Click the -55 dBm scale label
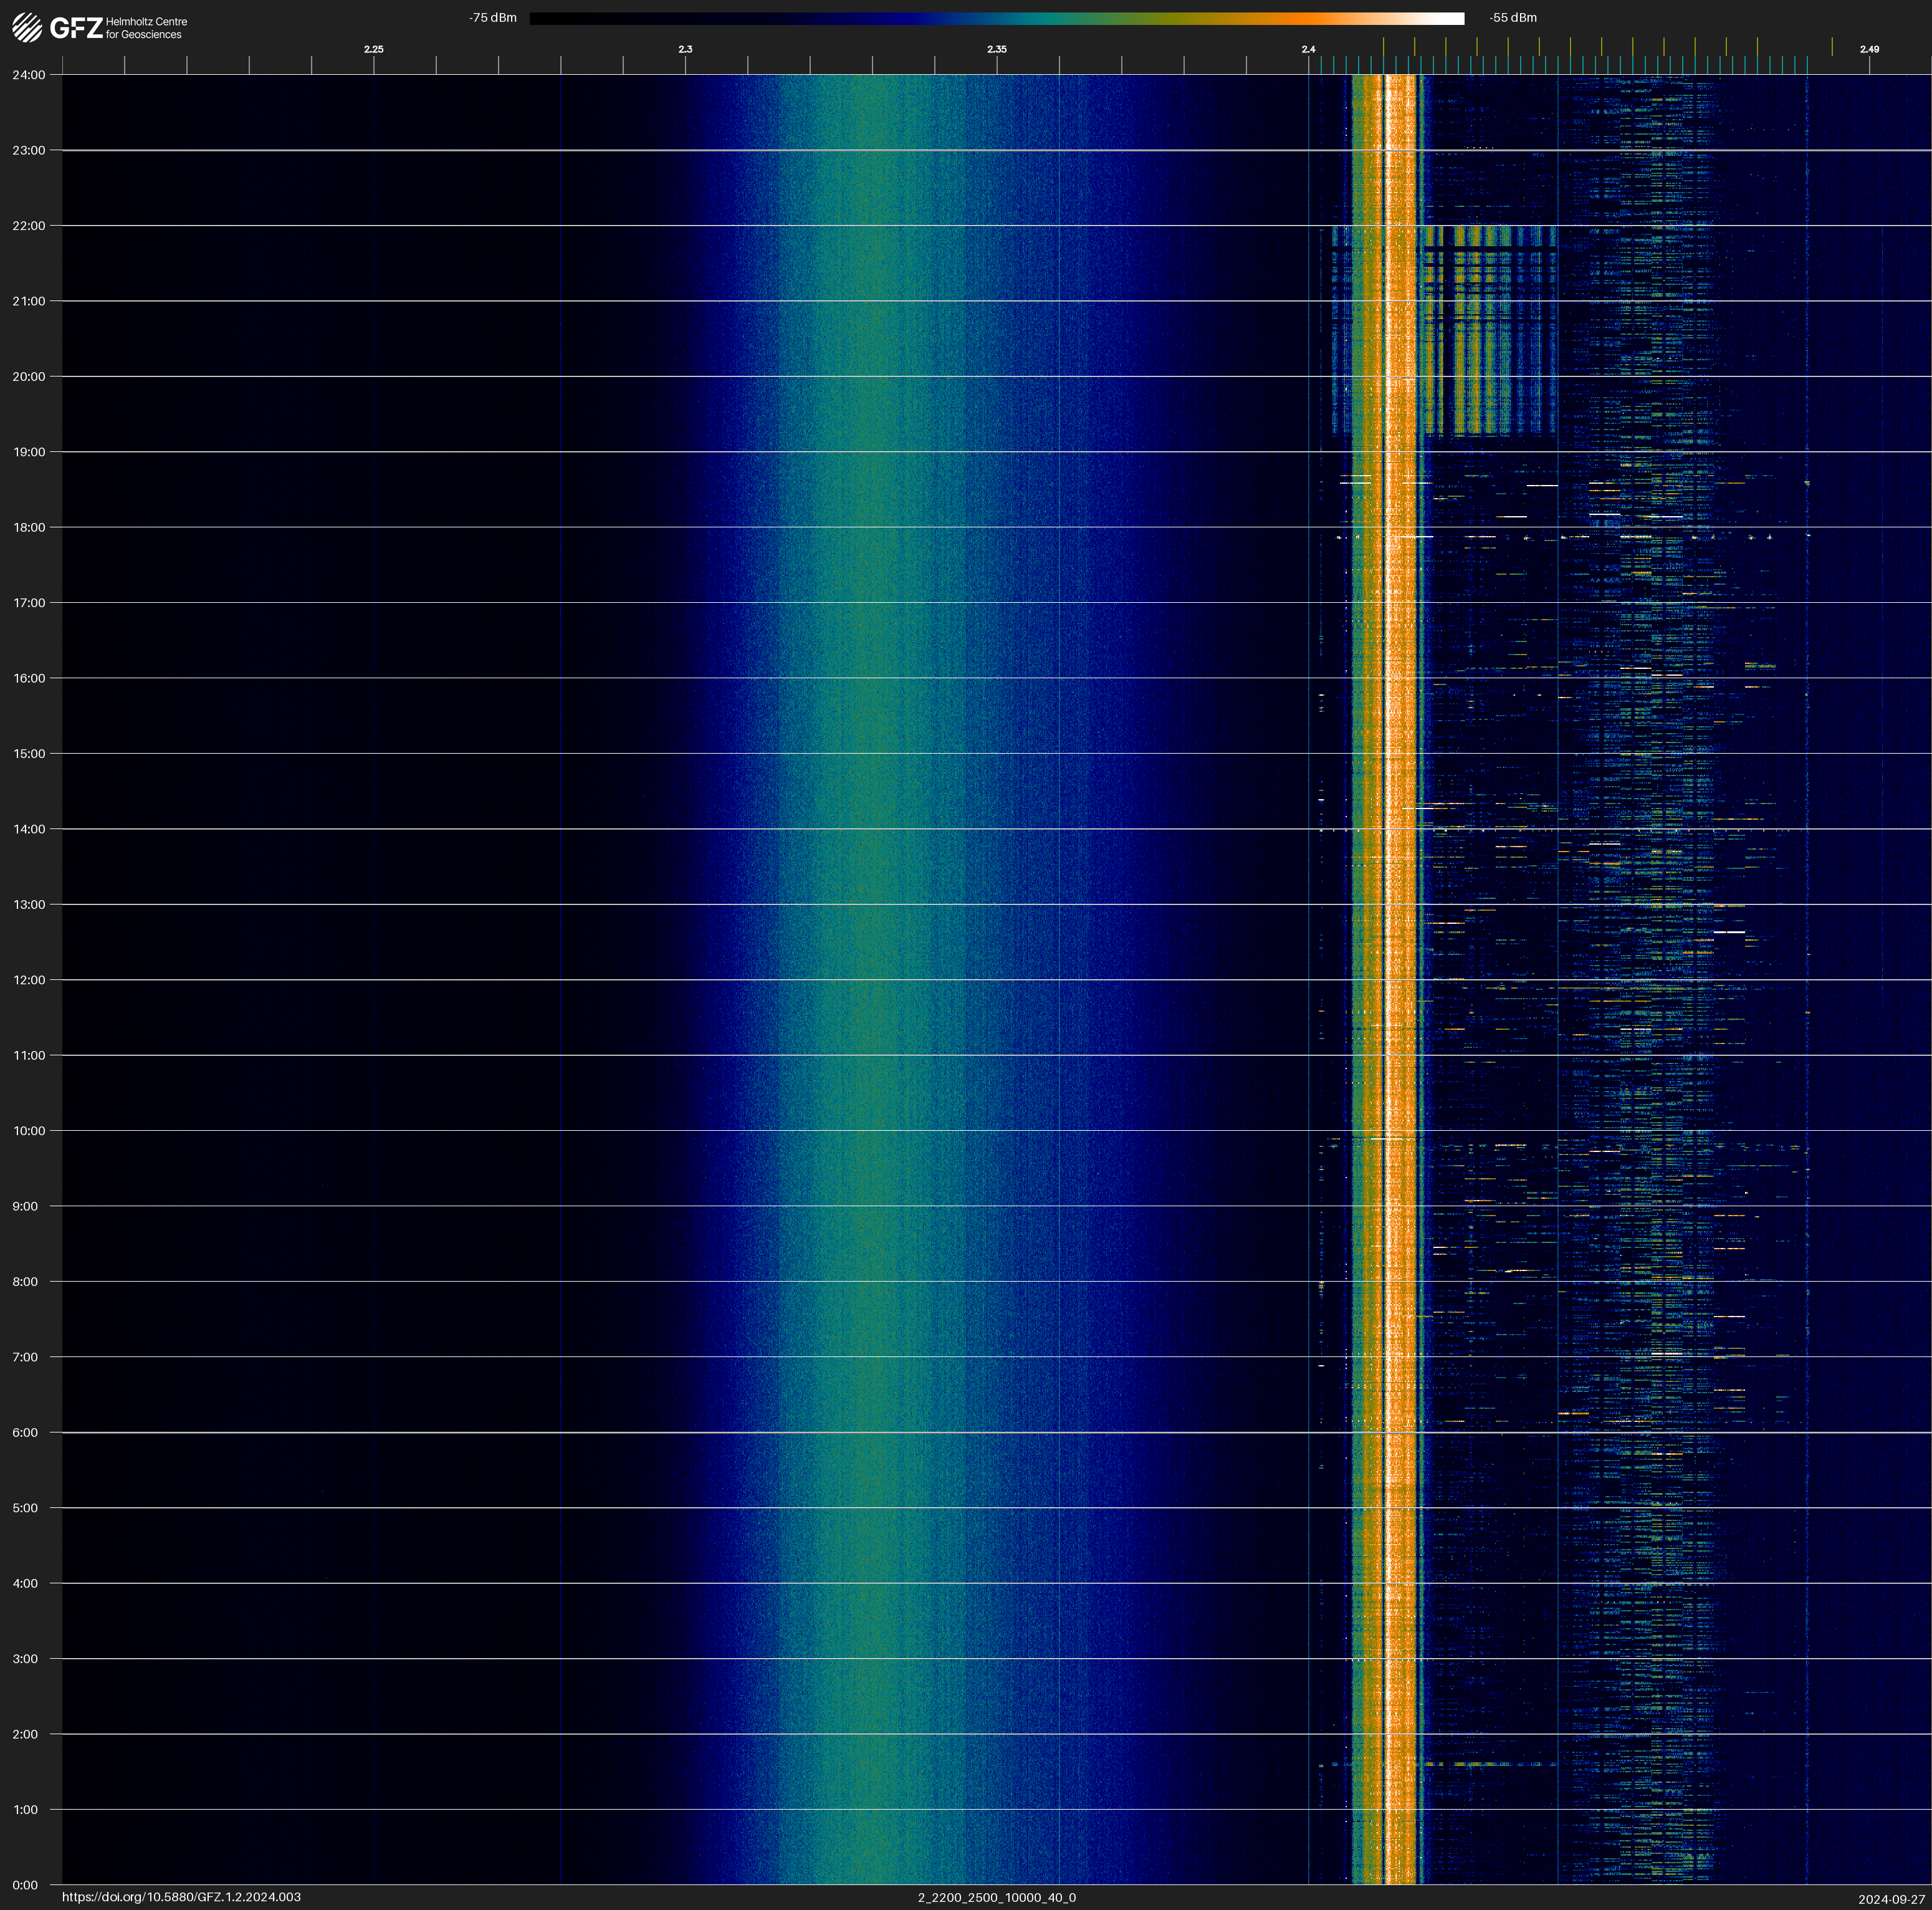This screenshot has height=1910, width=1932. (1512, 18)
